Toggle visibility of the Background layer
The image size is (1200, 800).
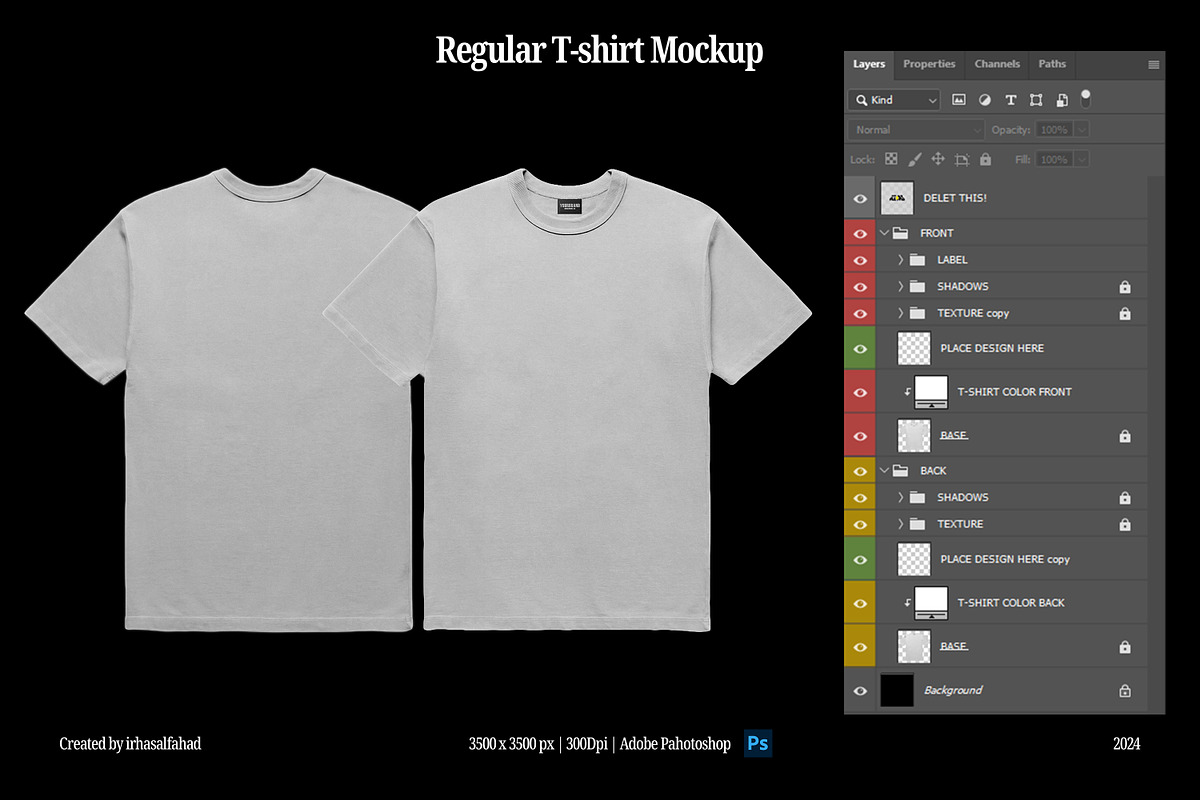pos(860,690)
